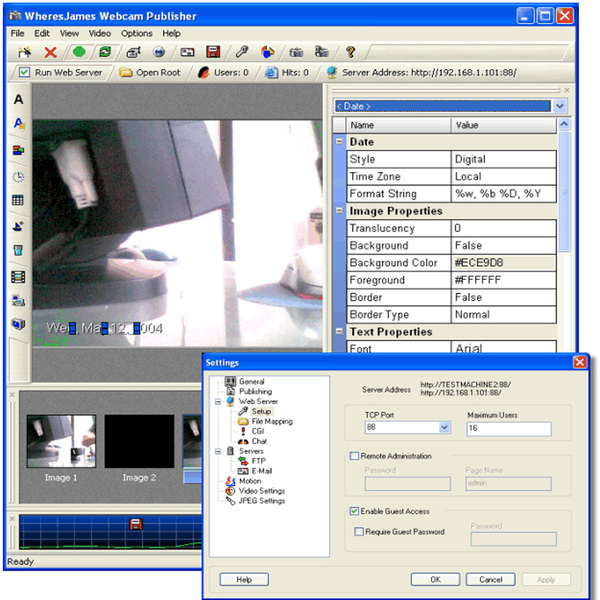Viewport: 600px width, 600px height.
Task: Open the View menu
Action: (69, 33)
